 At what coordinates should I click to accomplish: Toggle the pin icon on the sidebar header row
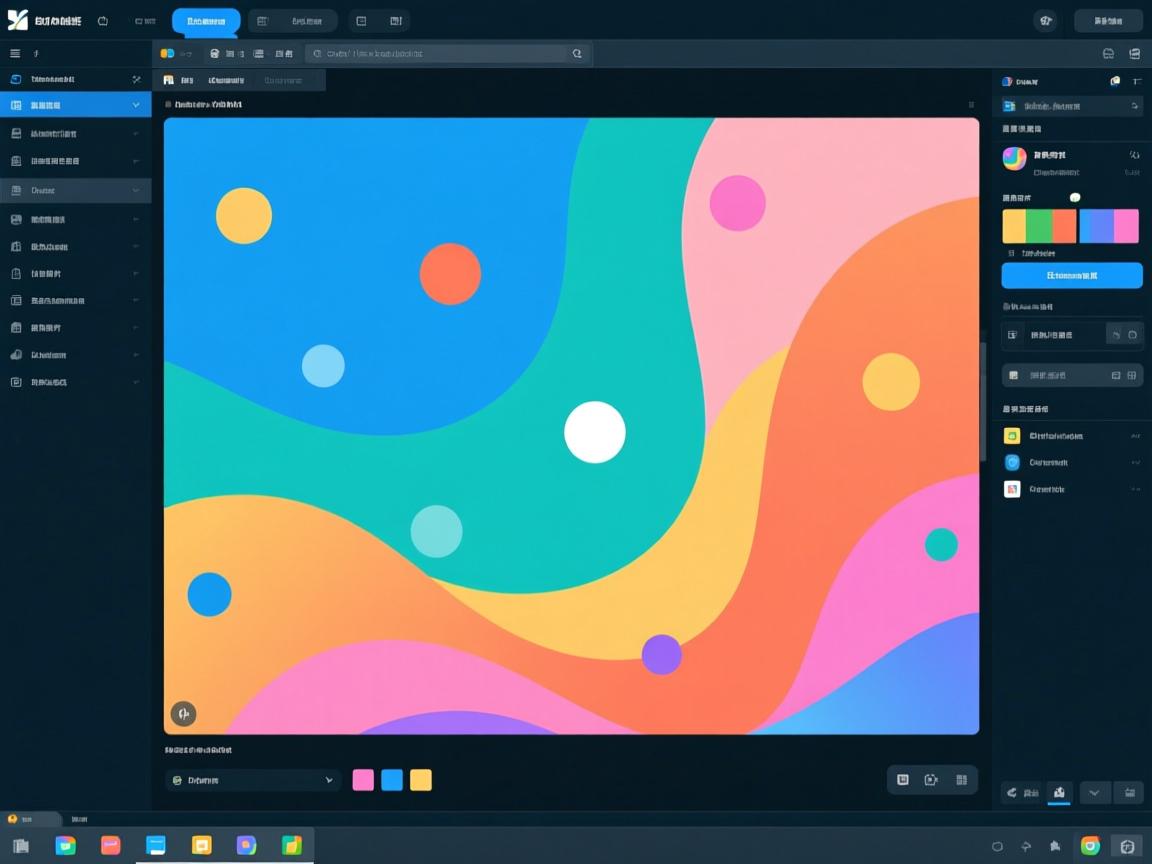136,79
